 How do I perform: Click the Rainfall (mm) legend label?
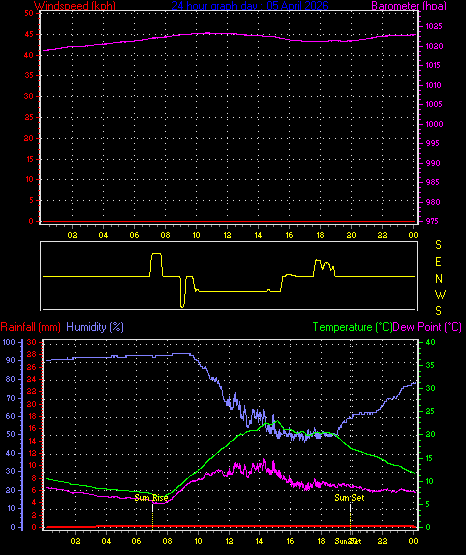(x=30, y=327)
